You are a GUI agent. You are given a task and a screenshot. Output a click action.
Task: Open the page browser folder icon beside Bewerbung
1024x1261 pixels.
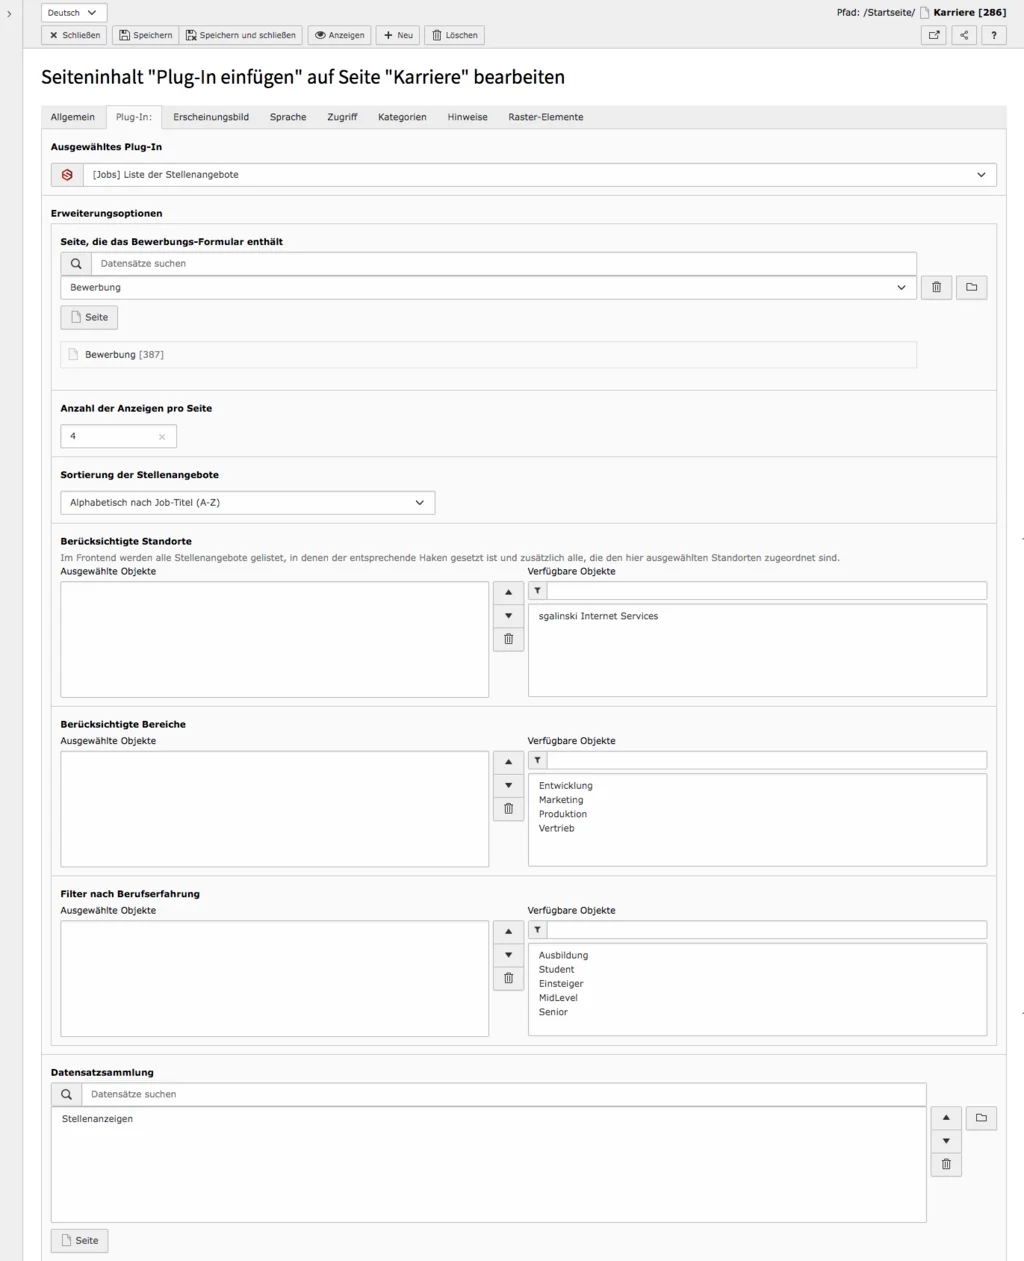point(971,287)
